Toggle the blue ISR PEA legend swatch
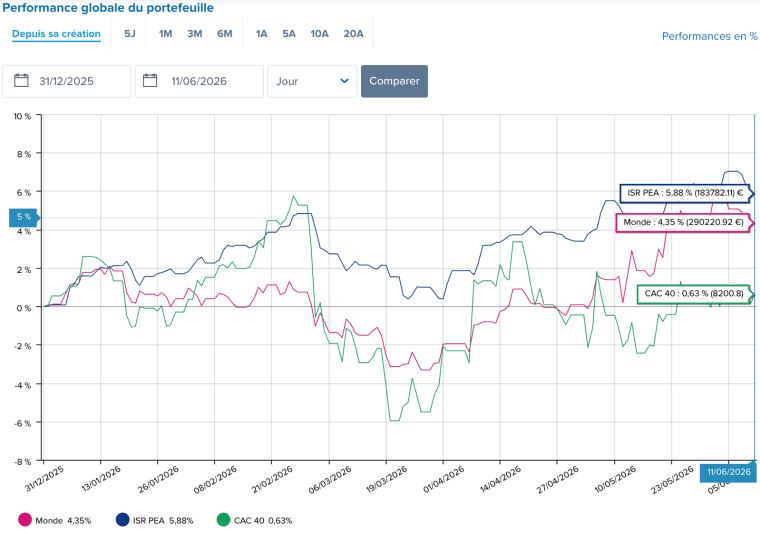The height and width of the screenshot is (533, 760). click(123, 520)
